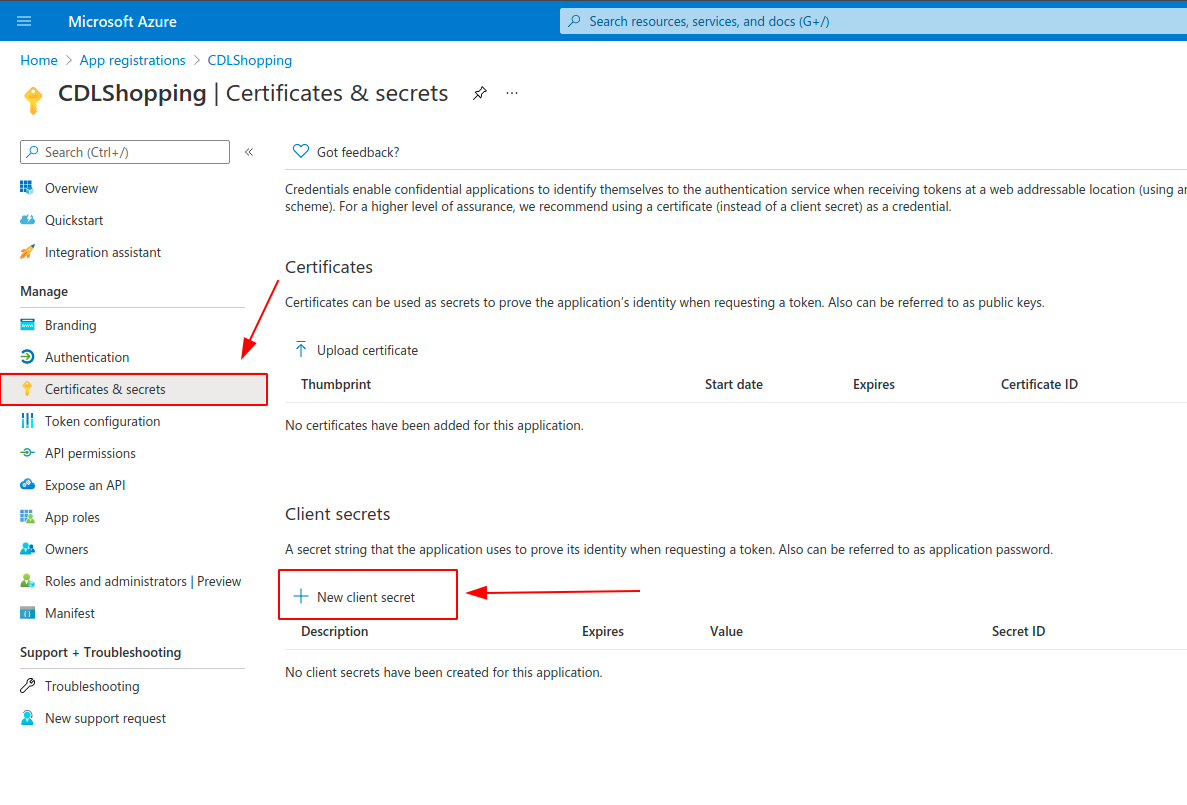Click the App roles icon
This screenshot has width=1187, height=805.
[x=27, y=517]
